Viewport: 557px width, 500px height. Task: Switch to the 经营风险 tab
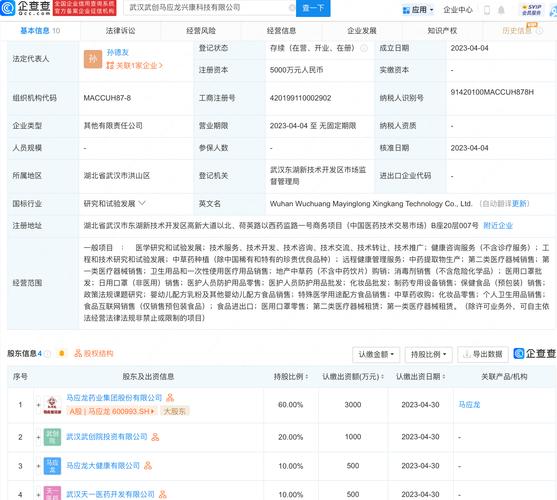[201, 31]
